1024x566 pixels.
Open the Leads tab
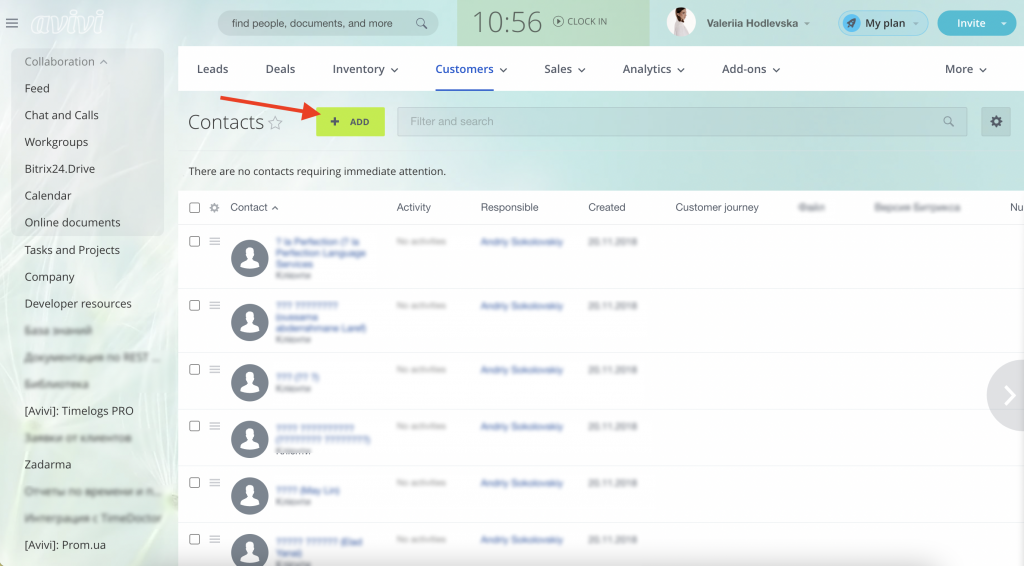(x=212, y=69)
